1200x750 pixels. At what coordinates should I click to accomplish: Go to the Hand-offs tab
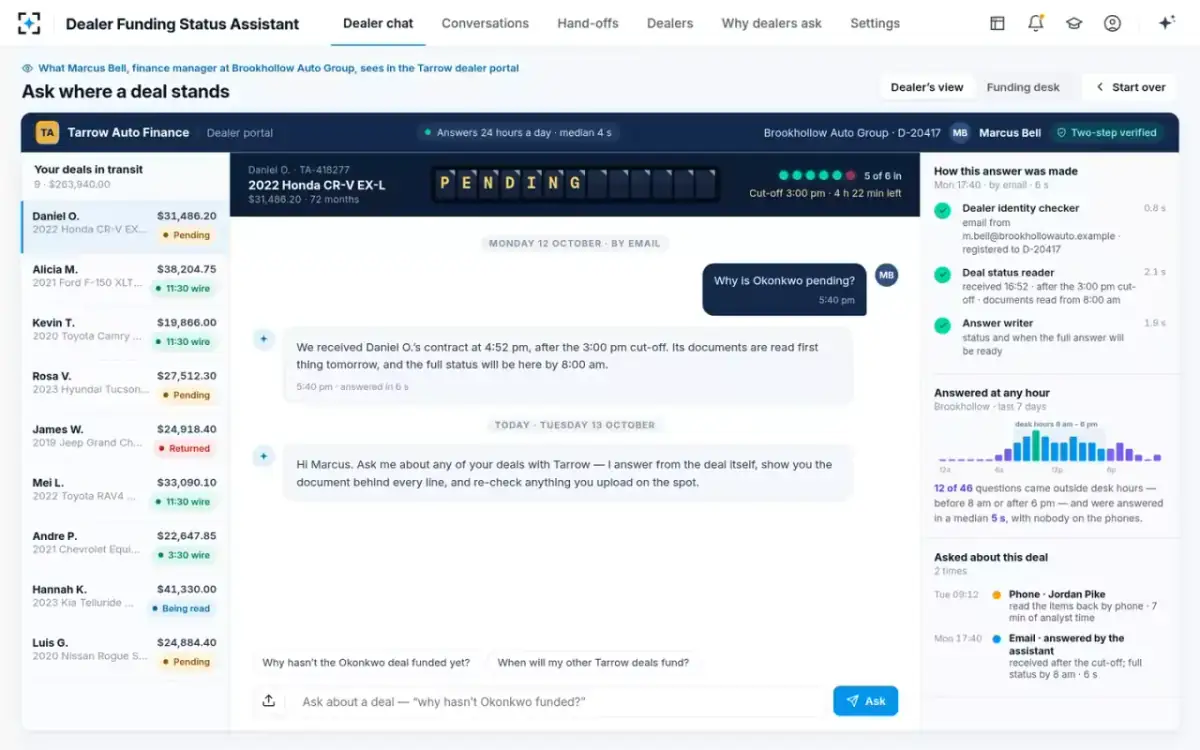click(588, 23)
